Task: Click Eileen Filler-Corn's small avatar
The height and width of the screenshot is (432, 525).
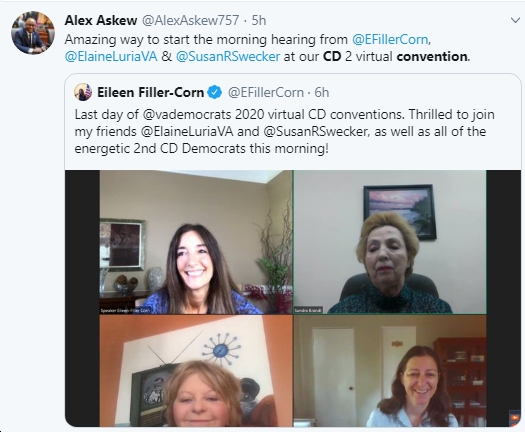Action: click(x=83, y=92)
